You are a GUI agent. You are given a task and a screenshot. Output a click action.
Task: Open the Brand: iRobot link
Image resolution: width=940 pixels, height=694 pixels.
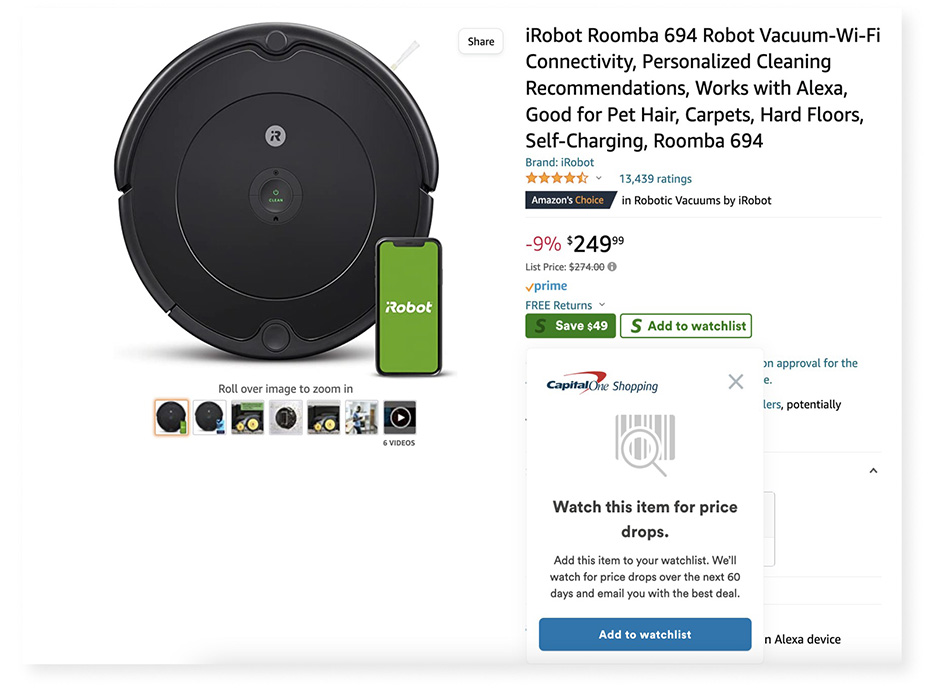coord(560,162)
